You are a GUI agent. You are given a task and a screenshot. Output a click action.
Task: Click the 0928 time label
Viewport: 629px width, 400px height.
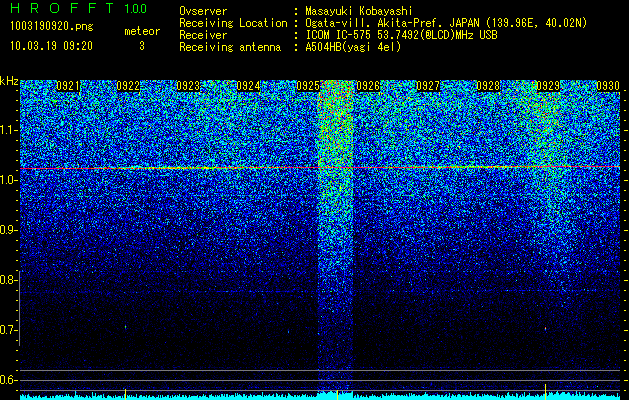[488, 86]
